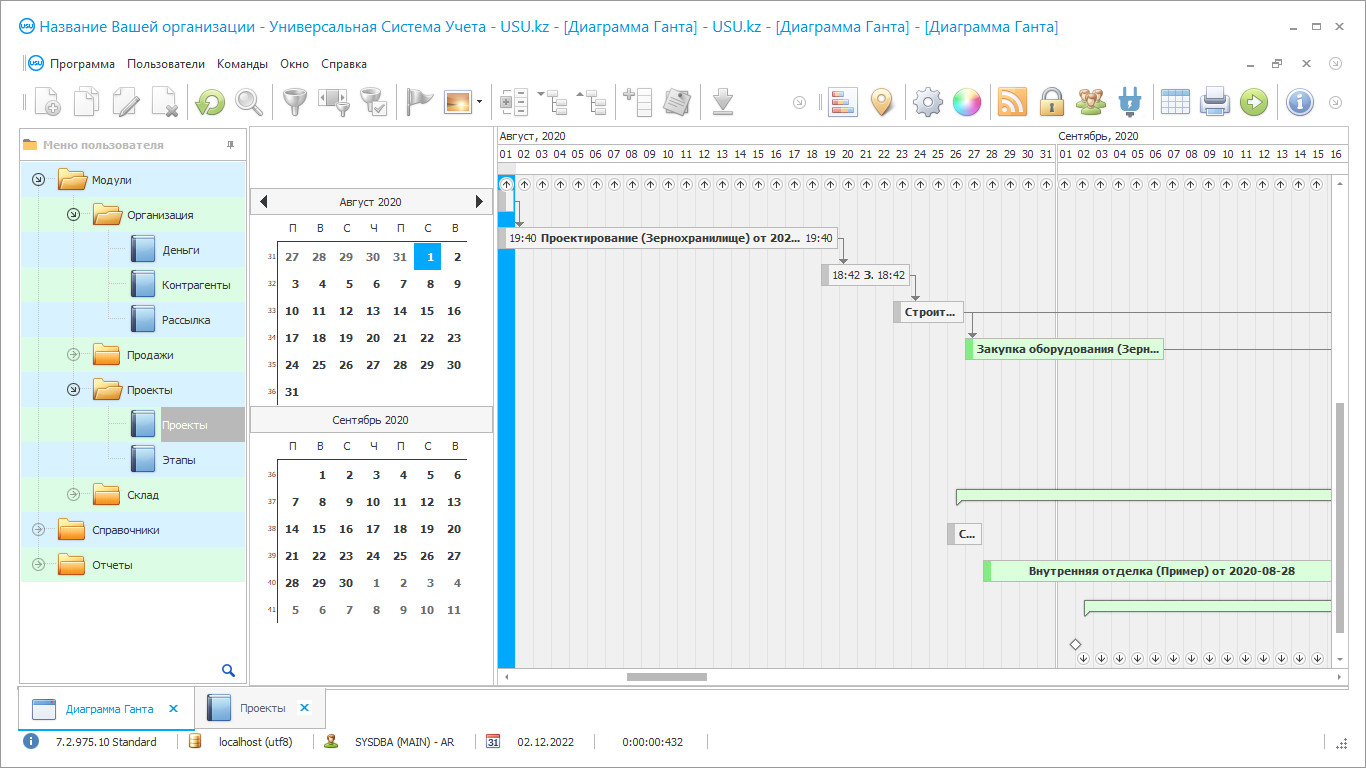Click the grey flag toolbar icon
This screenshot has width=1366, height=768.
[419, 101]
